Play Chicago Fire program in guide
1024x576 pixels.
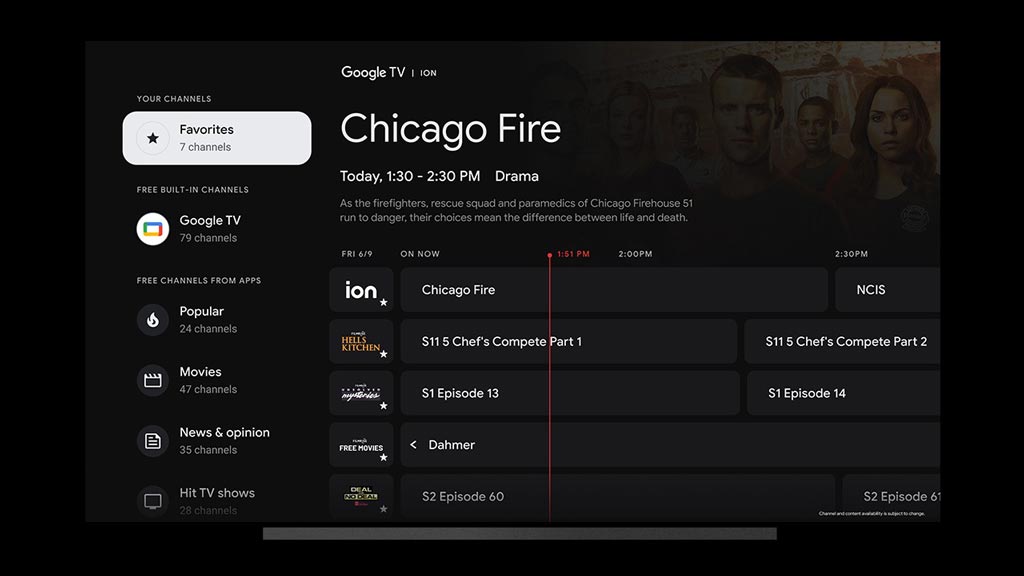[x=614, y=289]
